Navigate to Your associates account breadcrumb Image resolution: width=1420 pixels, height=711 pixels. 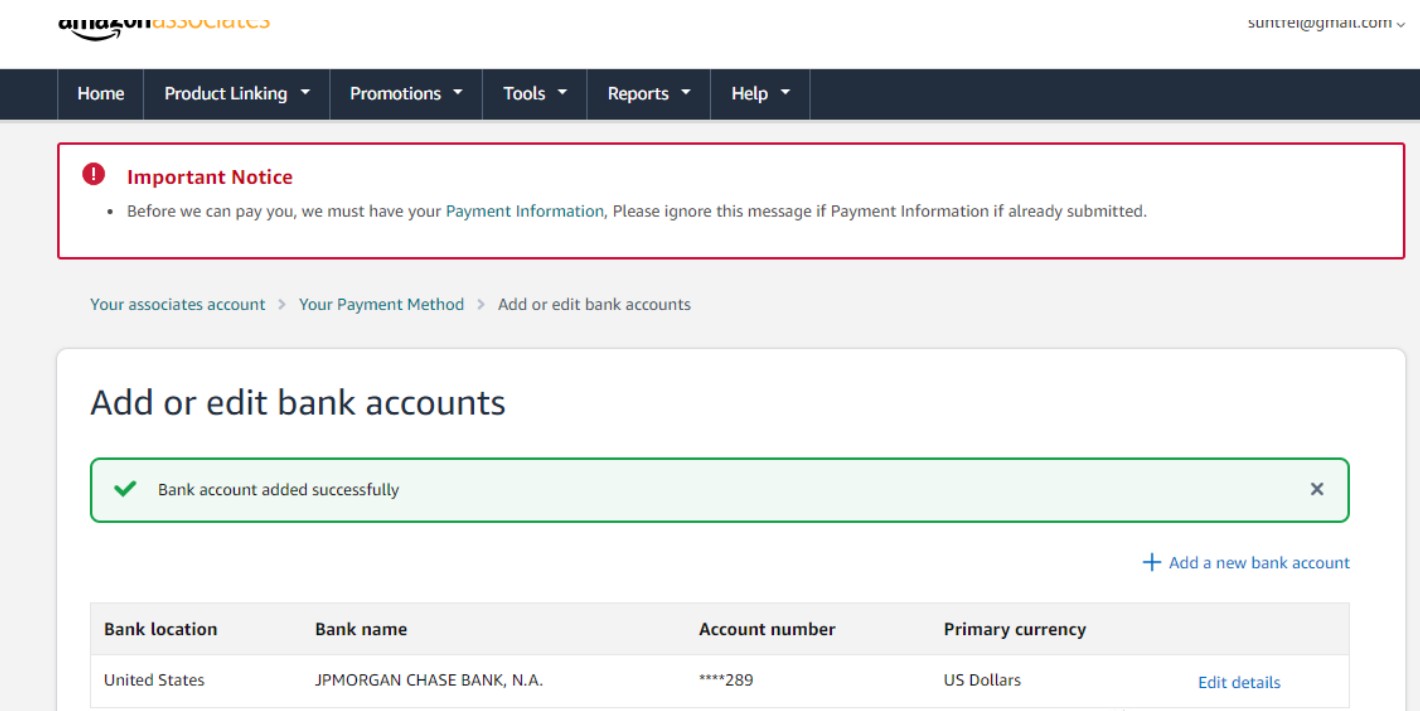click(x=178, y=304)
